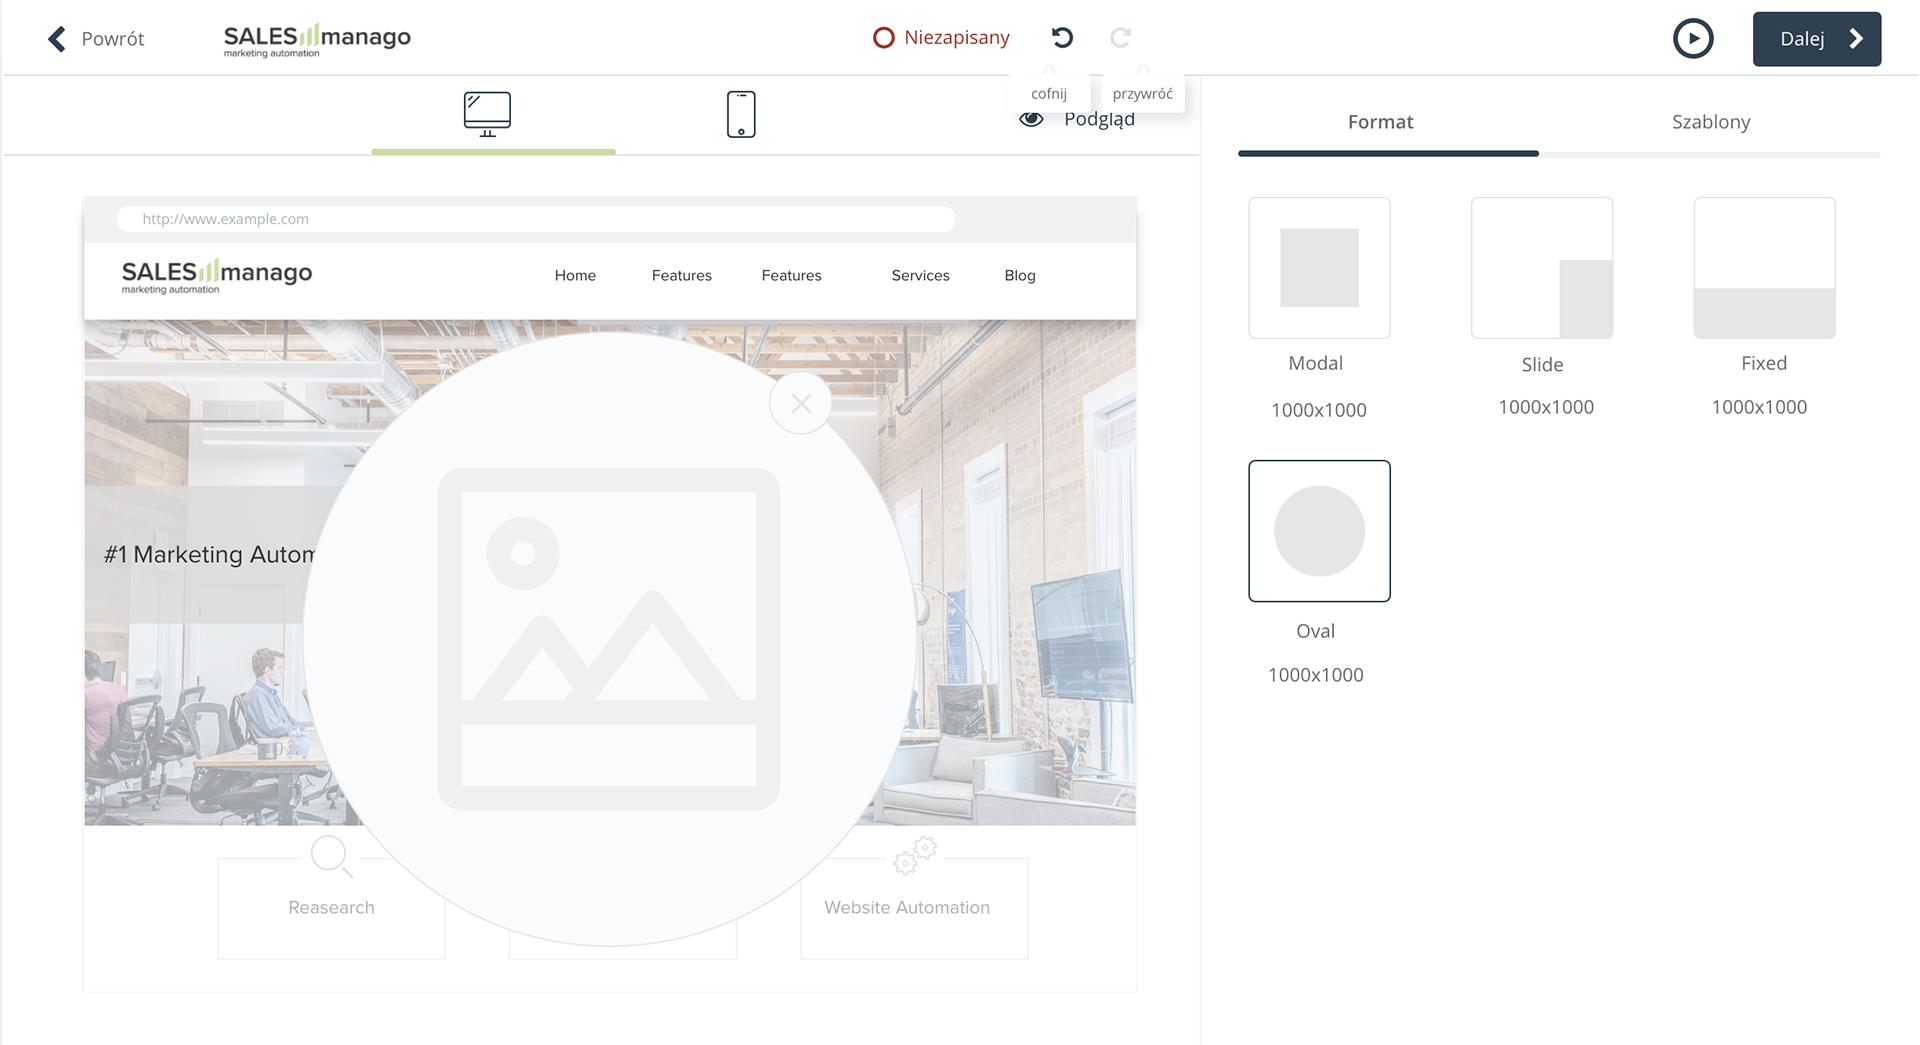
Task: Click 1000x1000 size under Oval
Action: [1315, 675]
